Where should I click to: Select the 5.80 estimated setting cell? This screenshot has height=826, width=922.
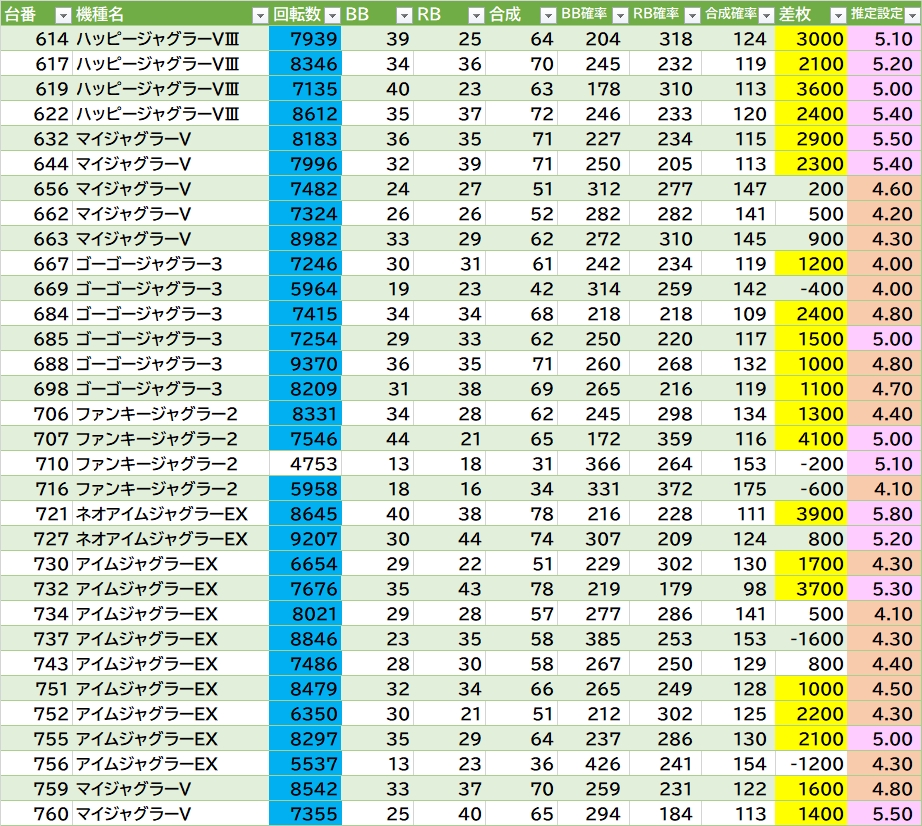[x=884, y=514]
